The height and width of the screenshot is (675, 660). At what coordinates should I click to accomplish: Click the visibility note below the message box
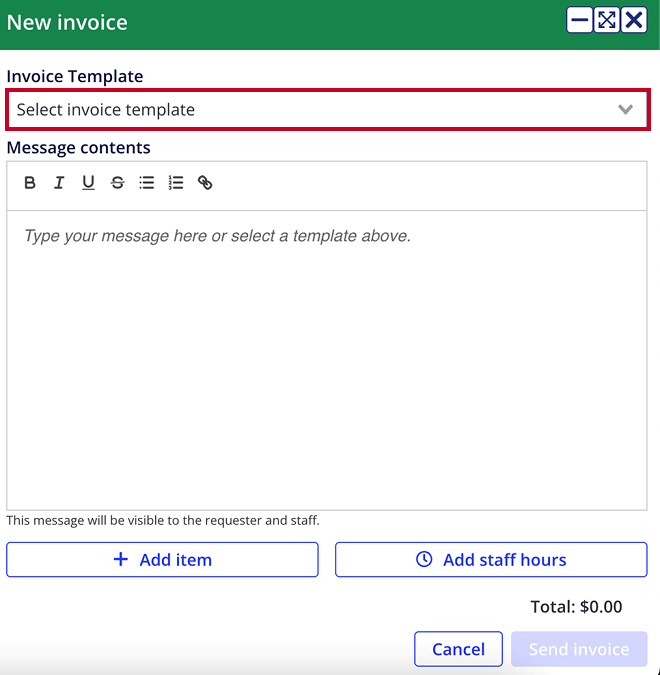click(x=163, y=520)
